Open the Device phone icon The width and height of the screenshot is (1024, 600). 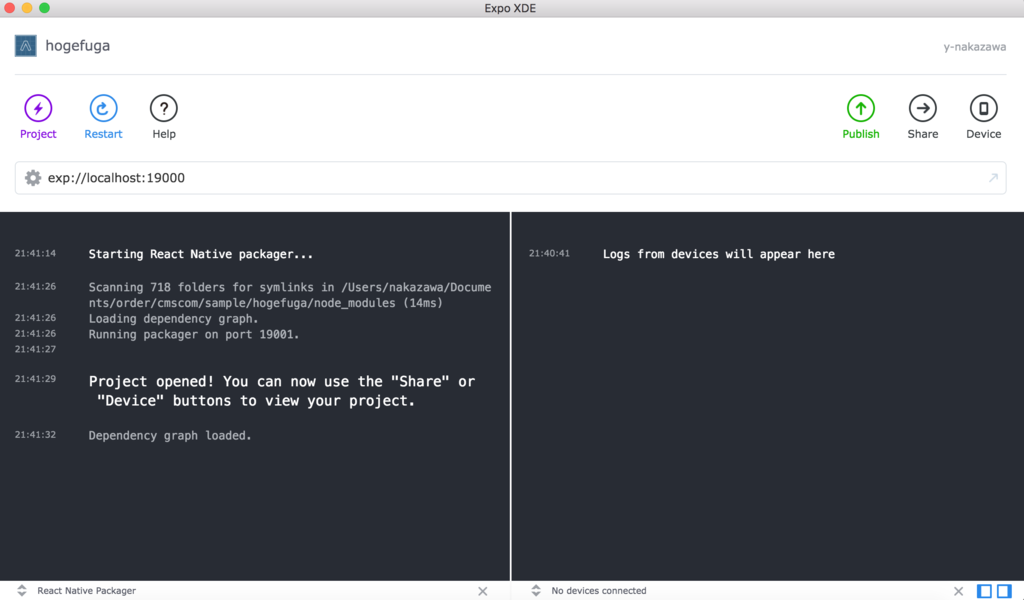pyautogui.click(x=984, y=108)
